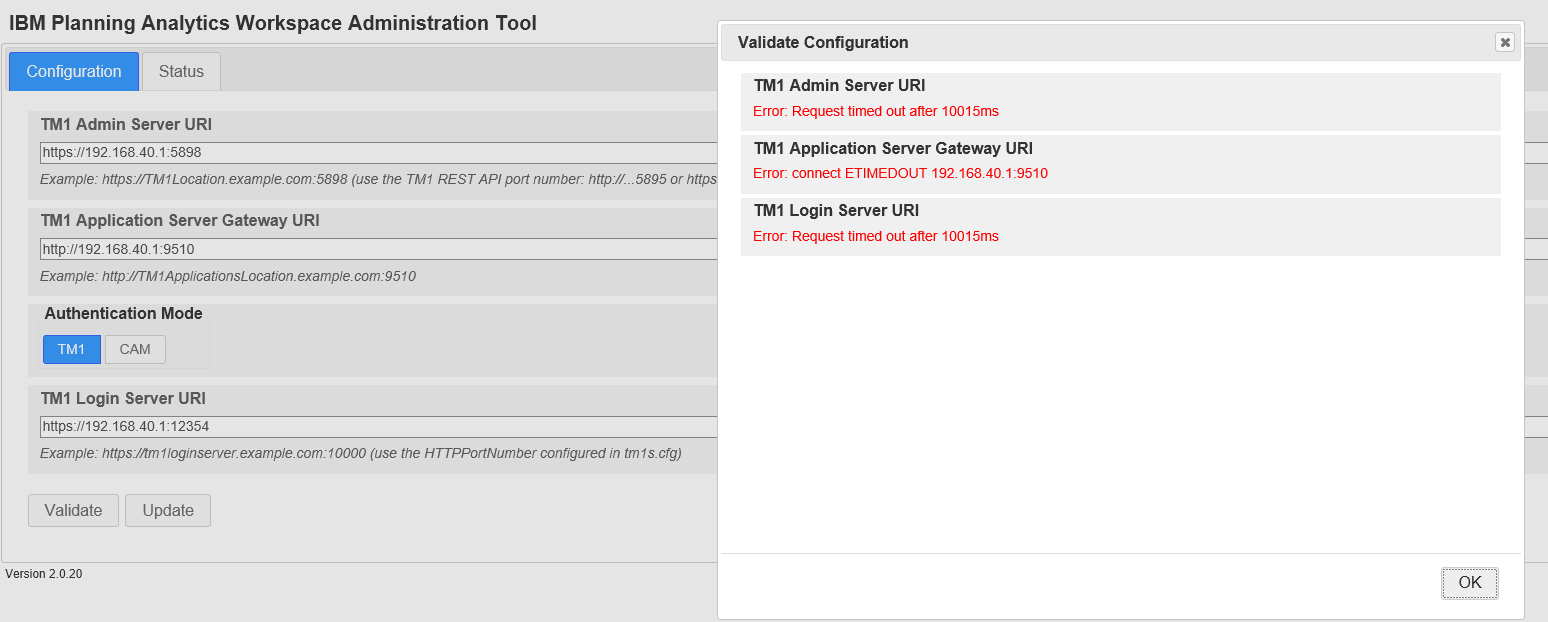This screenshot has height=622, width=1548.
Task: Focus TM1 Application Server Gateway URI field
Action: click(x=379, y=249)
